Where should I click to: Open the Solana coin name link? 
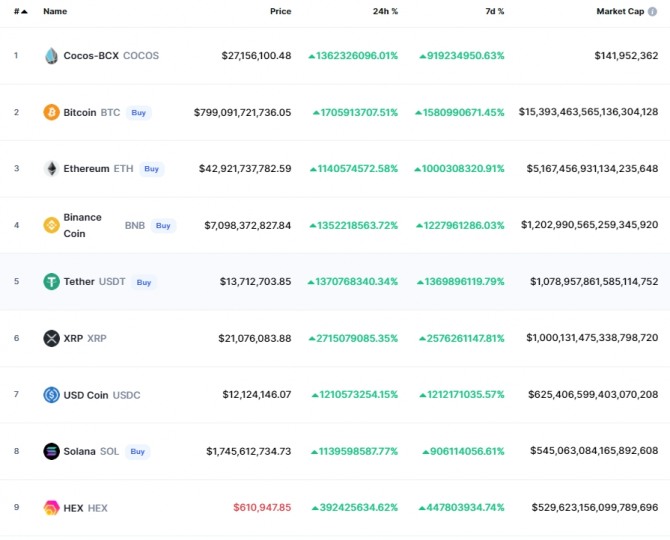79,451
